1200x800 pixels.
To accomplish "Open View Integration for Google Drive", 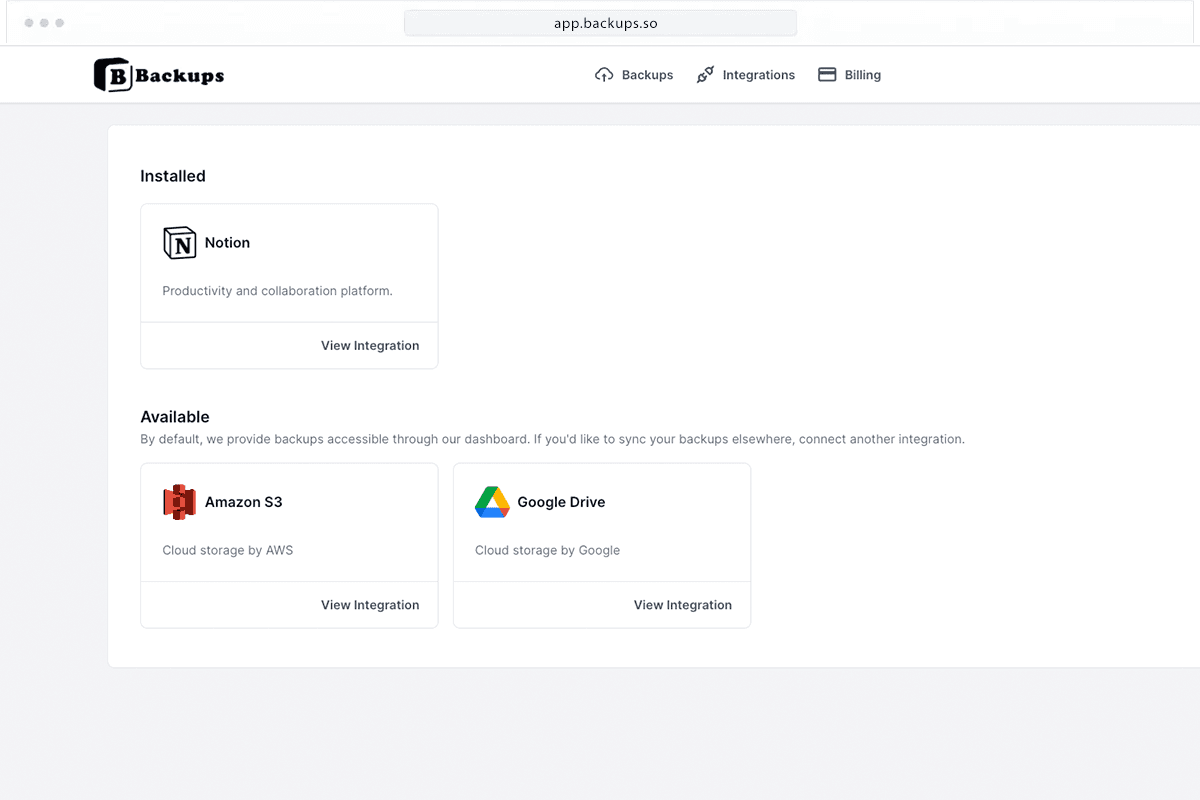I will 682,604.
